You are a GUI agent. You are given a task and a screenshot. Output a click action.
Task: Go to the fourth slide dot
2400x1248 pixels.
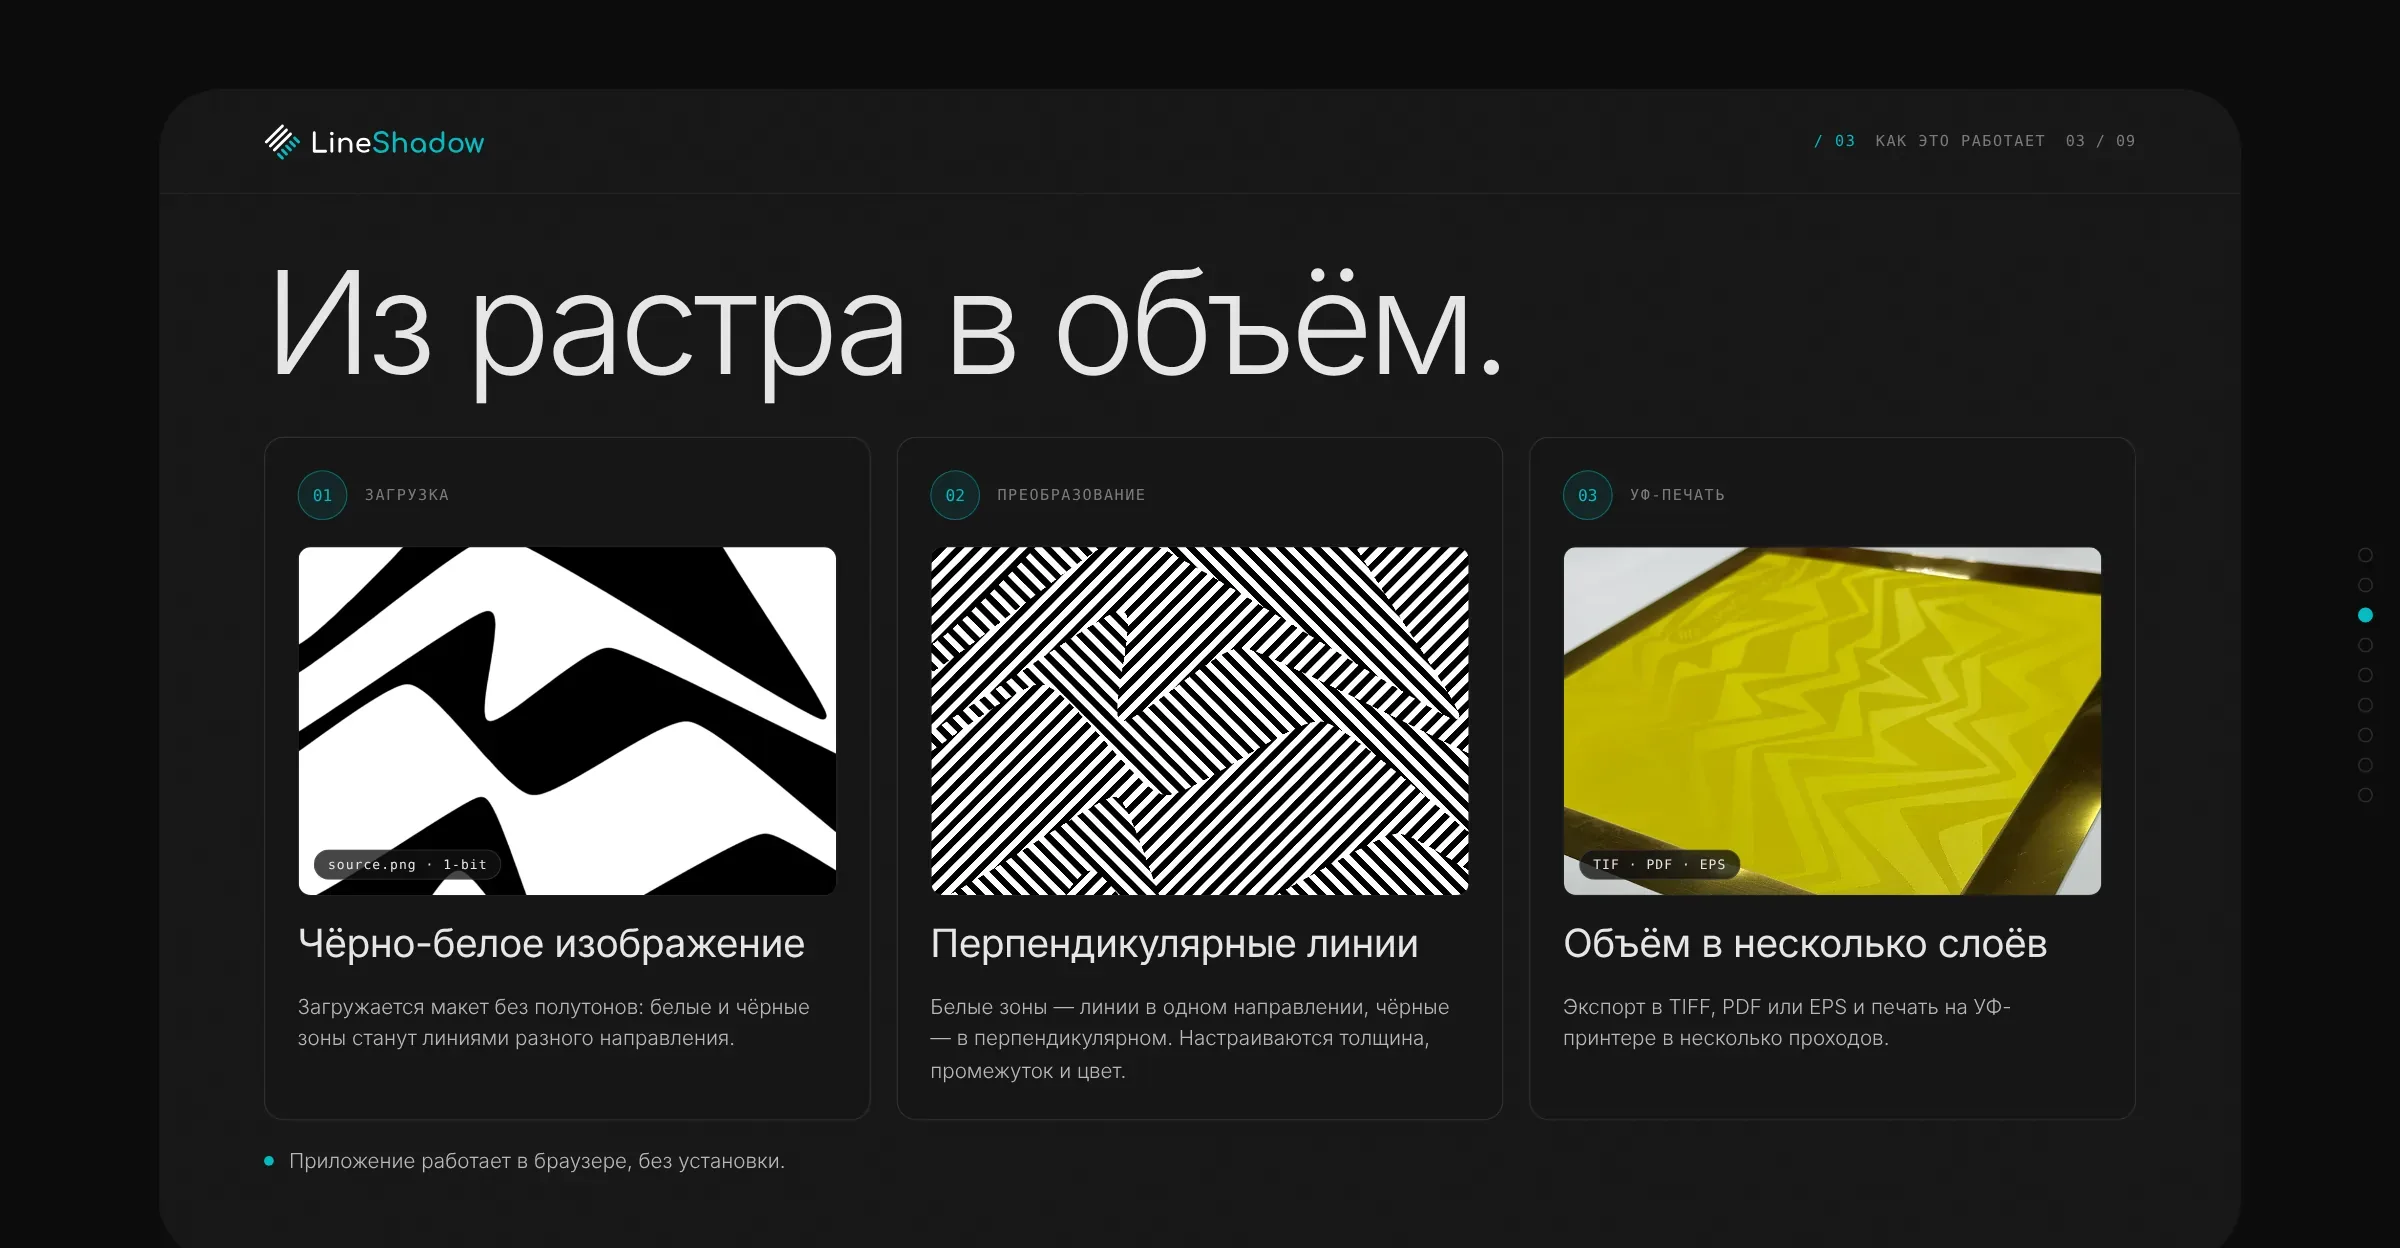click(x=2365, y=645)
